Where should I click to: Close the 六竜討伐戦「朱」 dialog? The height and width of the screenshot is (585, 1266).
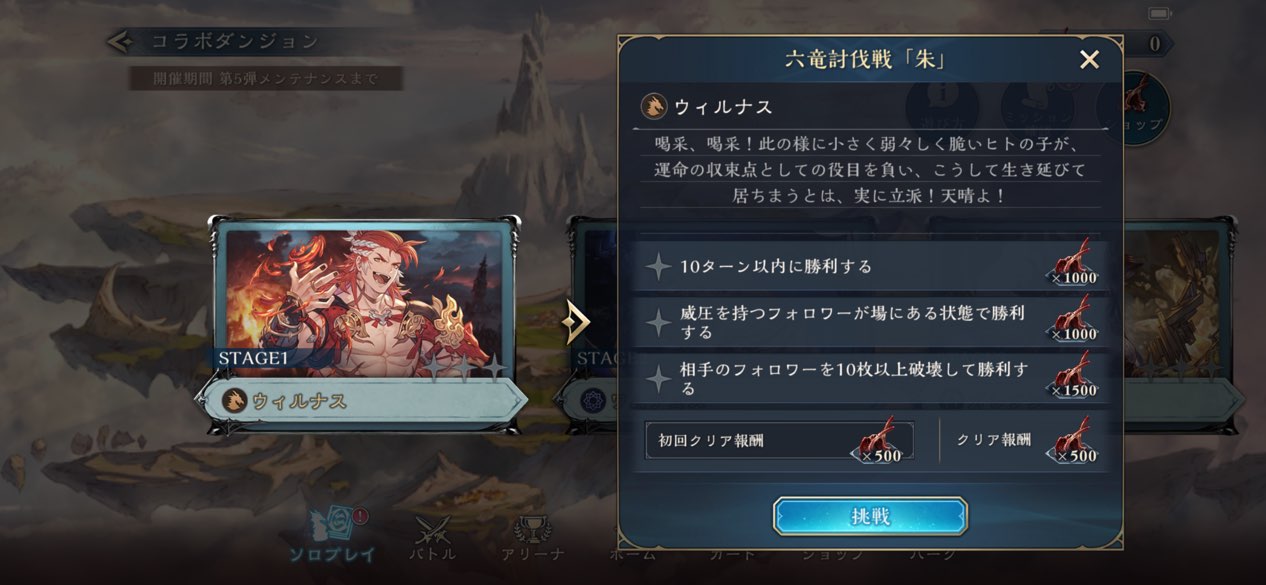tap(1089, 60)
